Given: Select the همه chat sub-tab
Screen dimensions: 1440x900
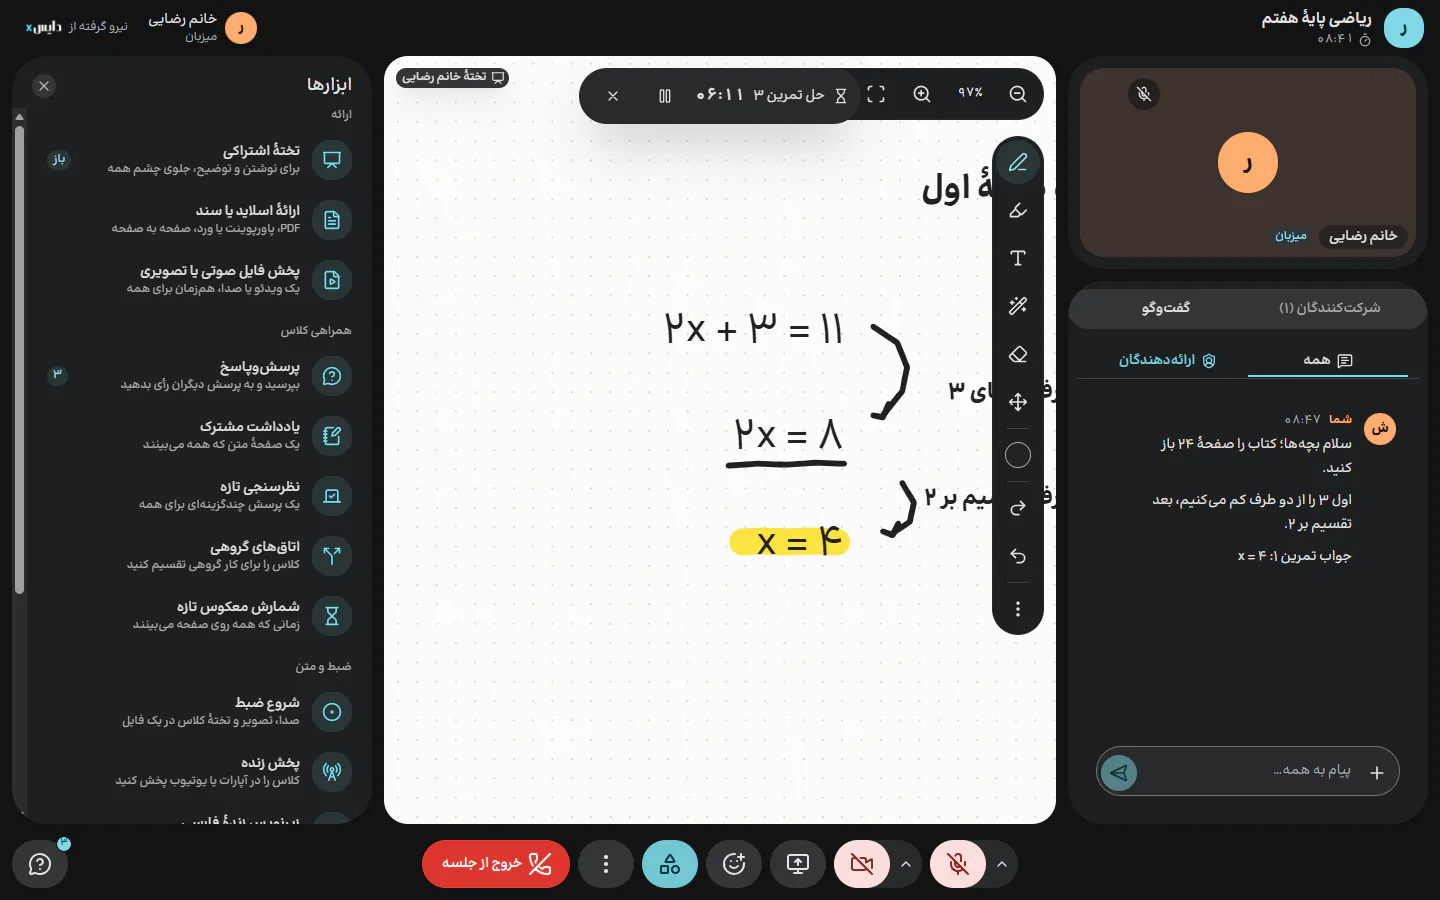Looking at the screenshot, I should [1328, 360].
